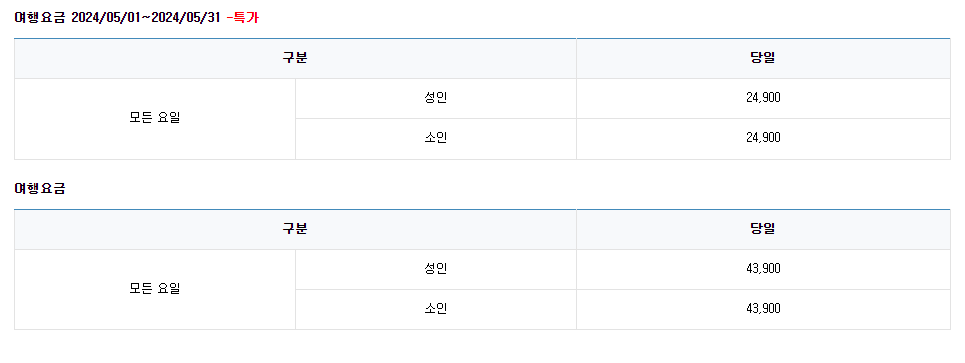Select the 2024/05/01 start date in heading

(108, 18)
